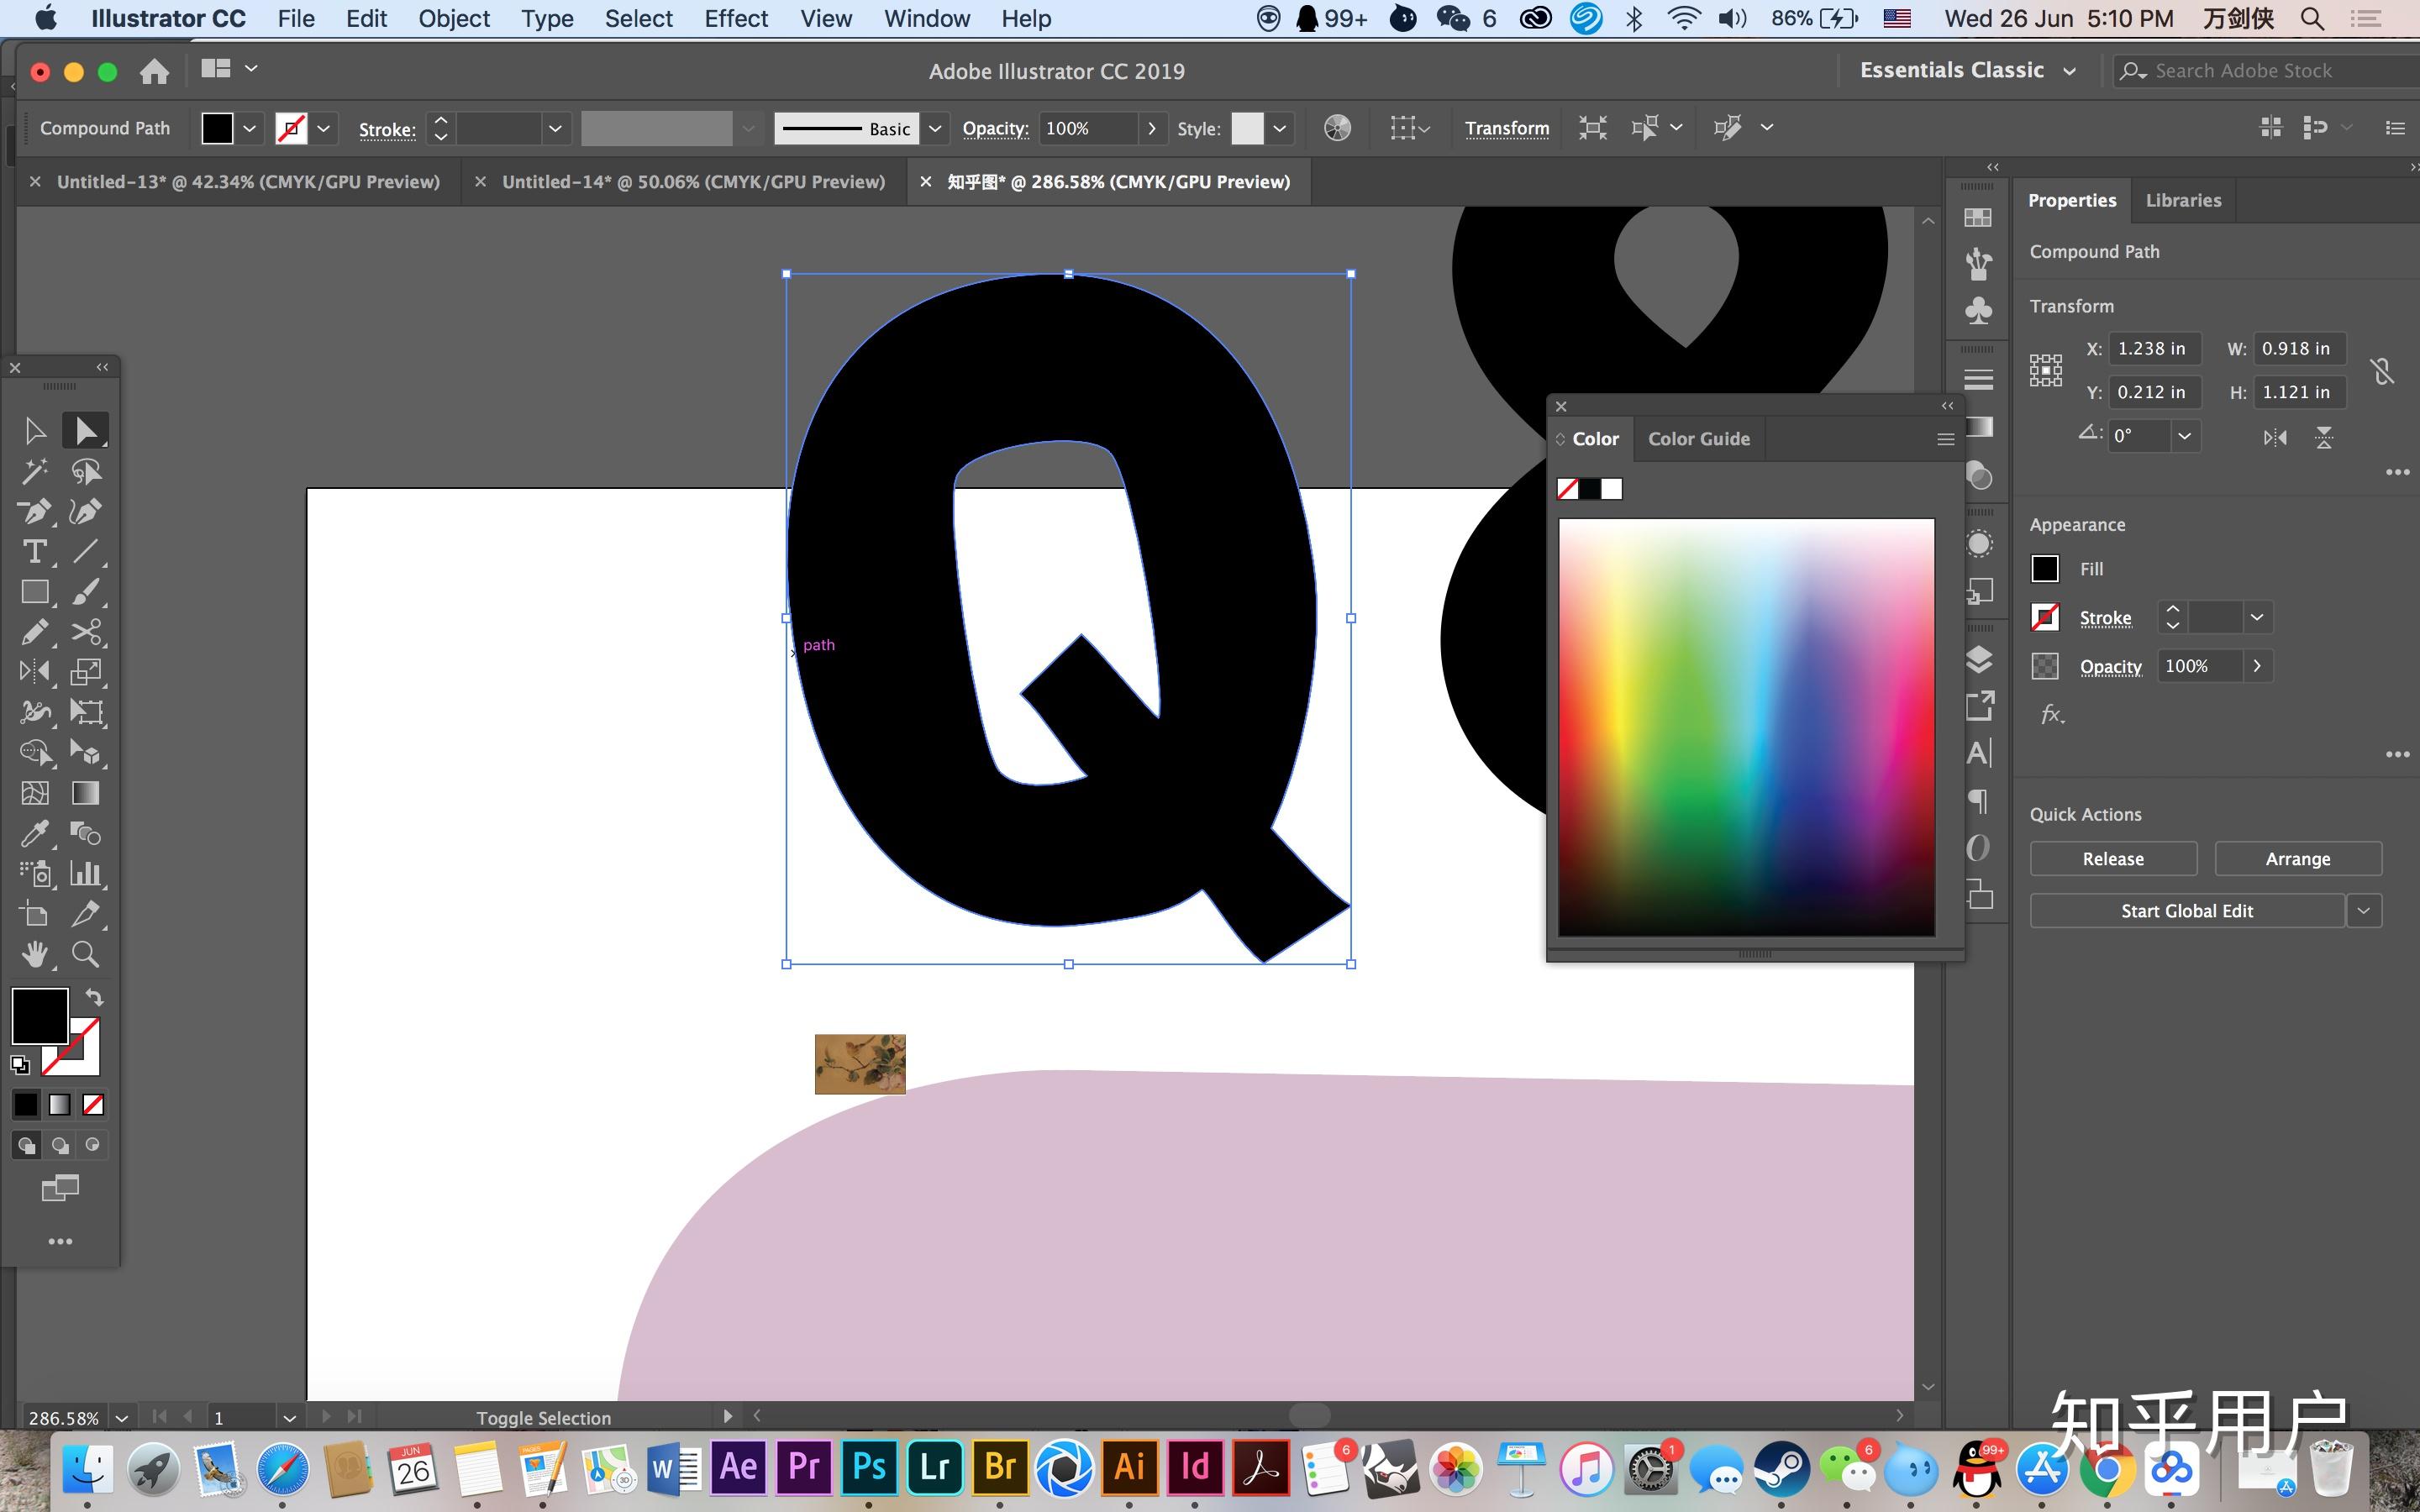
Task: Select the Type tool
Action: [34, 552]
